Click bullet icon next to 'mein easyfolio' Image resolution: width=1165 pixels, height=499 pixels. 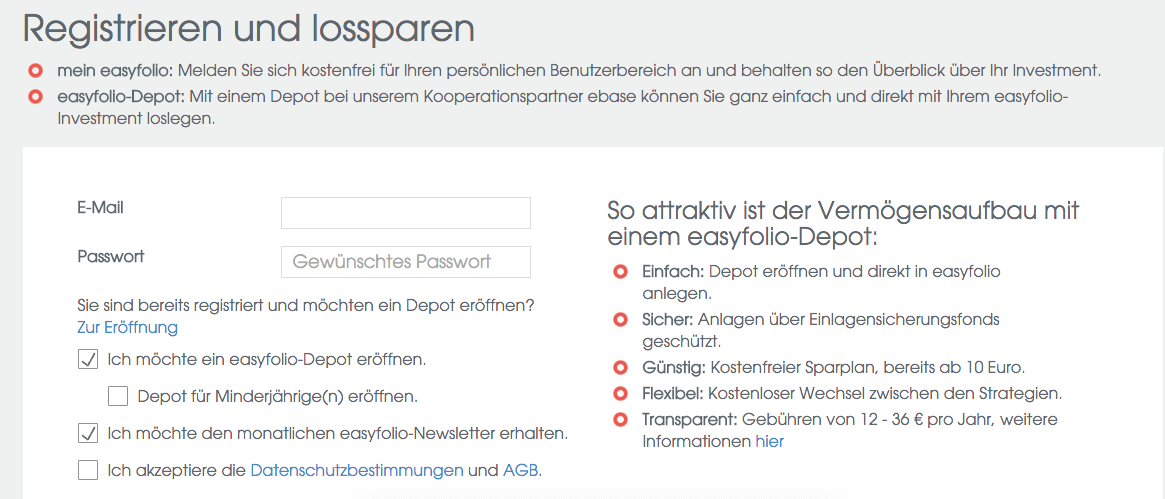[x=34, y=72]
